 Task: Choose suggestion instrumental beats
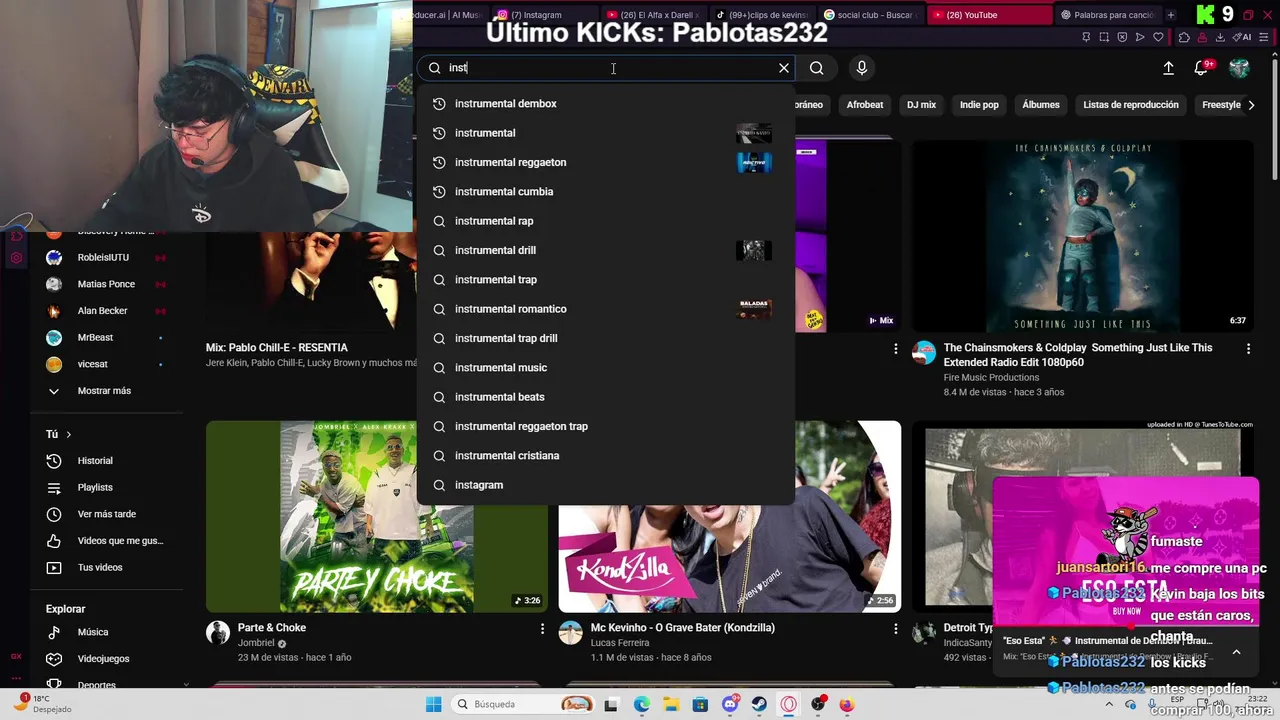click(605, 397)
